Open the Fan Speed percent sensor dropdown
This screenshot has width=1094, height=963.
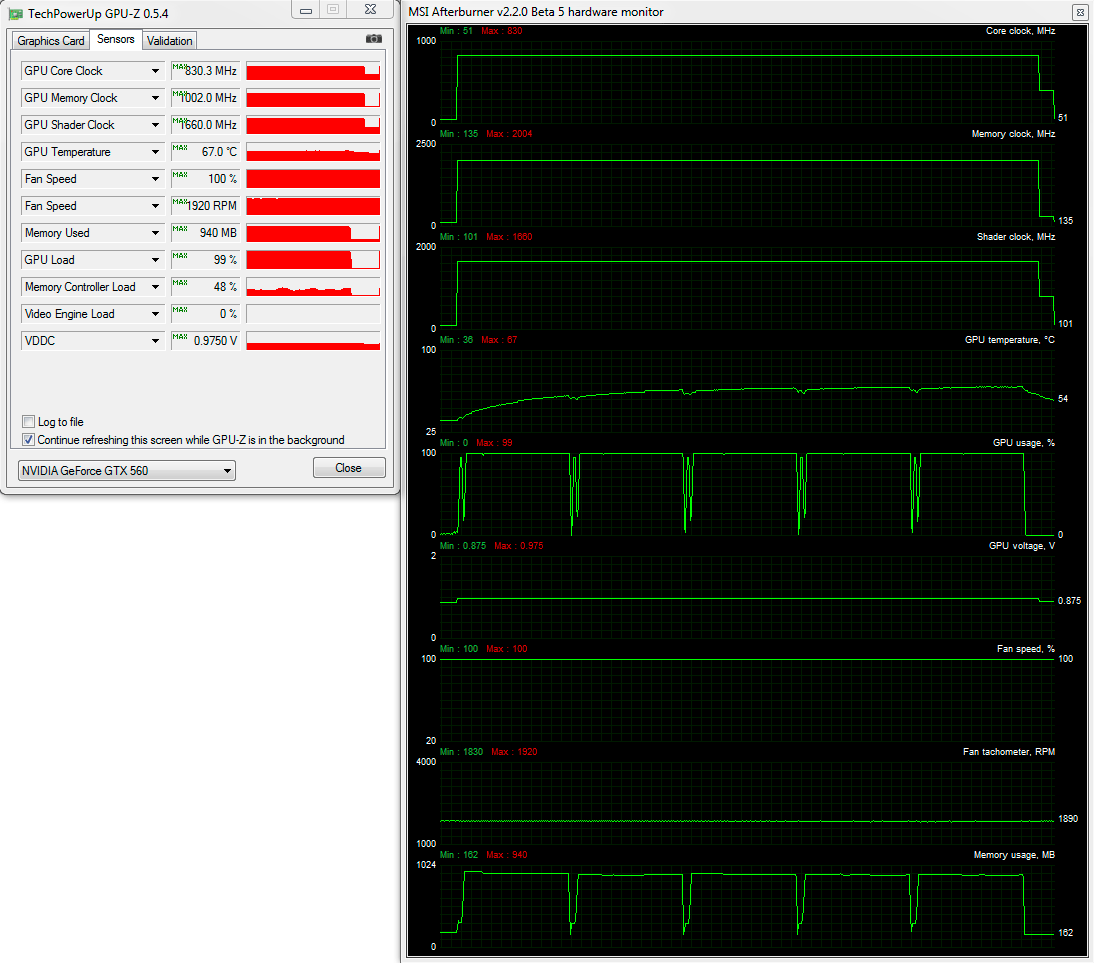tap(156, 179)
